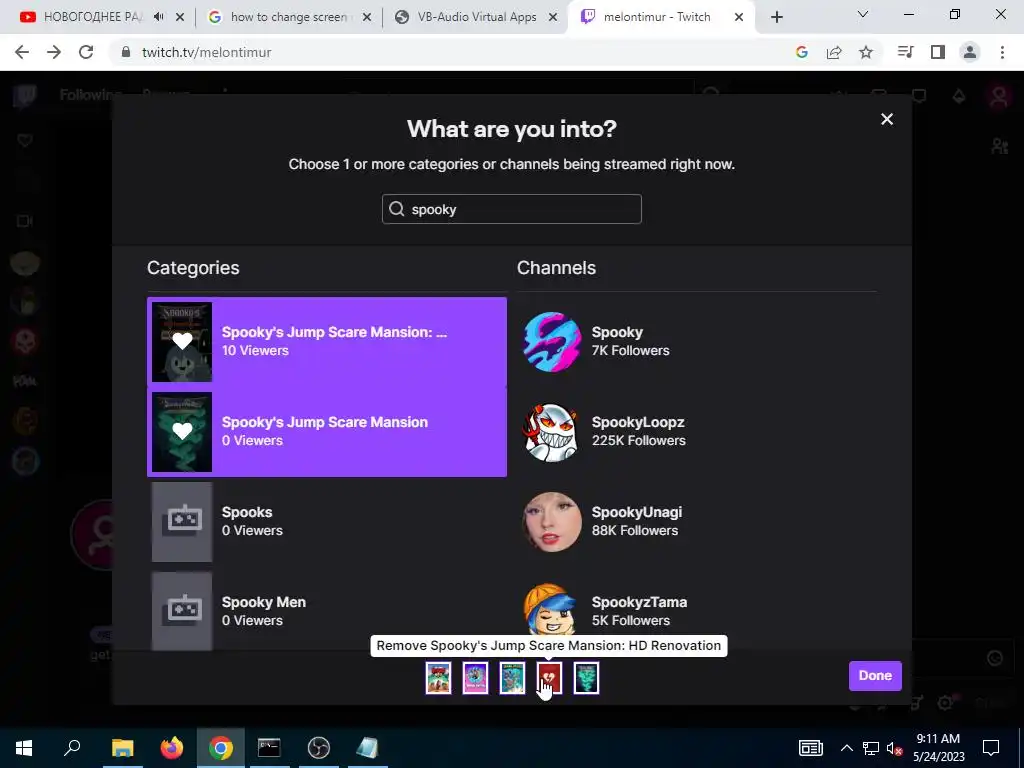Open a new browser tab
1024x768 pixels.
(776, 17)
